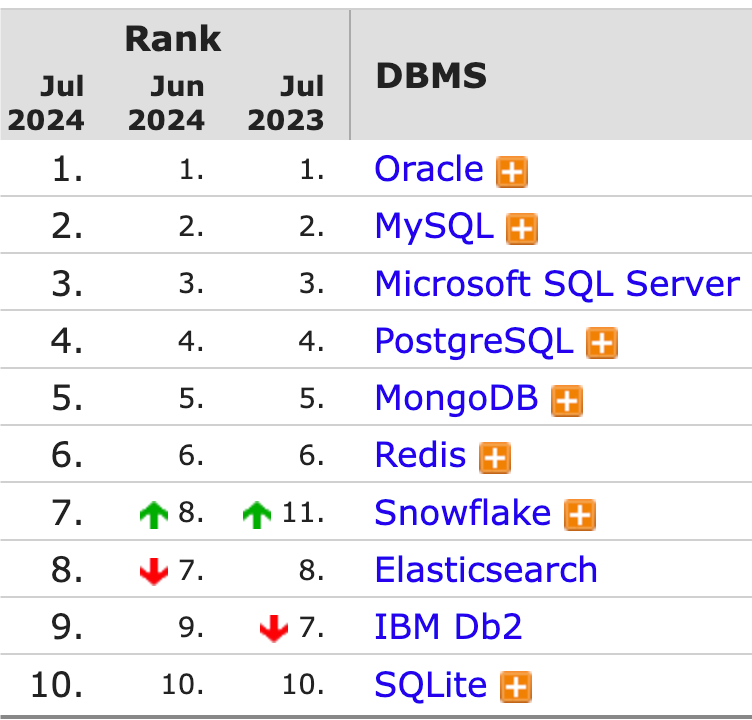This screenshot has height=720, width=752.
Task: Click Jul 2024 rank 4. for PostgreSQL
Action: click(67, 341)
